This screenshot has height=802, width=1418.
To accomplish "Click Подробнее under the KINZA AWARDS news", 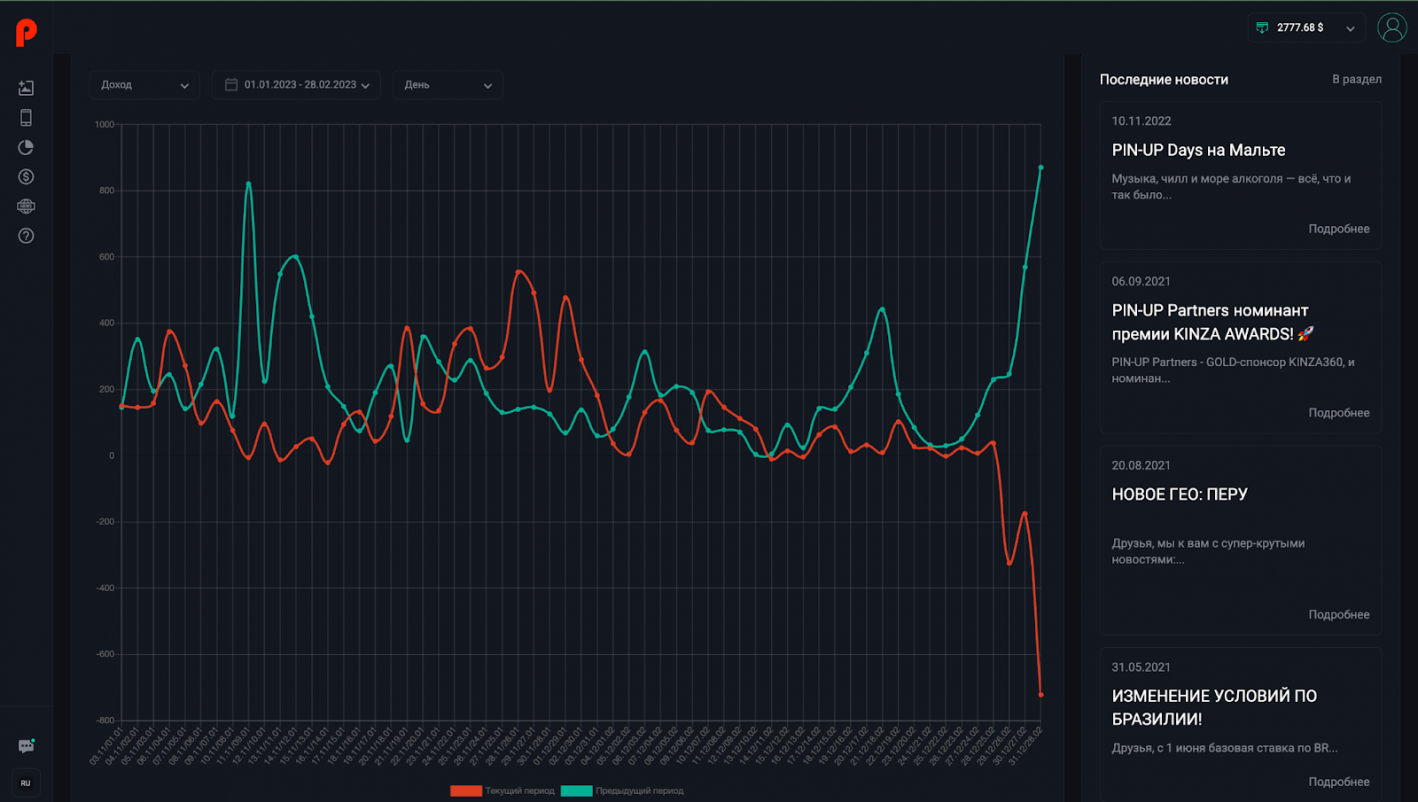I will 1339,413.
